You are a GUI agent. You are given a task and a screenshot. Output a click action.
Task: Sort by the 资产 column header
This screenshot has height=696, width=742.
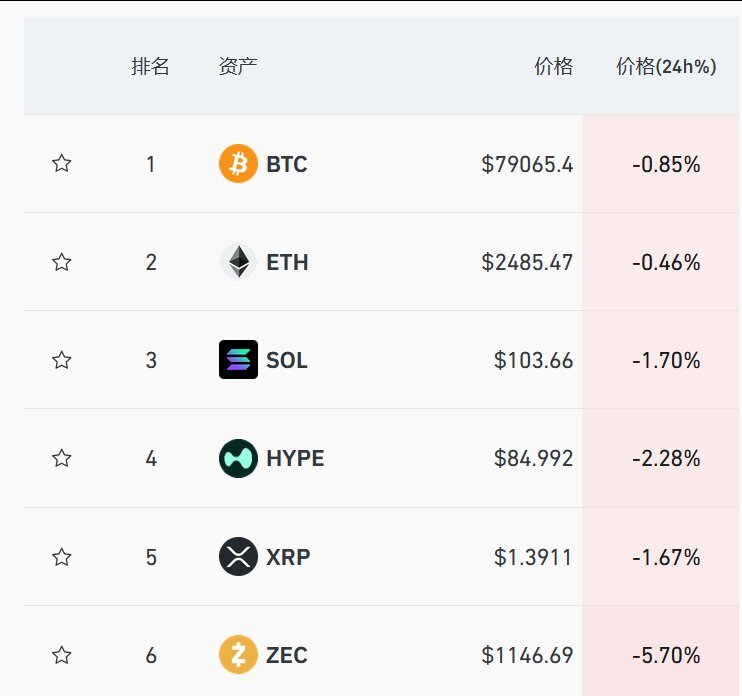tap(238, 66)
